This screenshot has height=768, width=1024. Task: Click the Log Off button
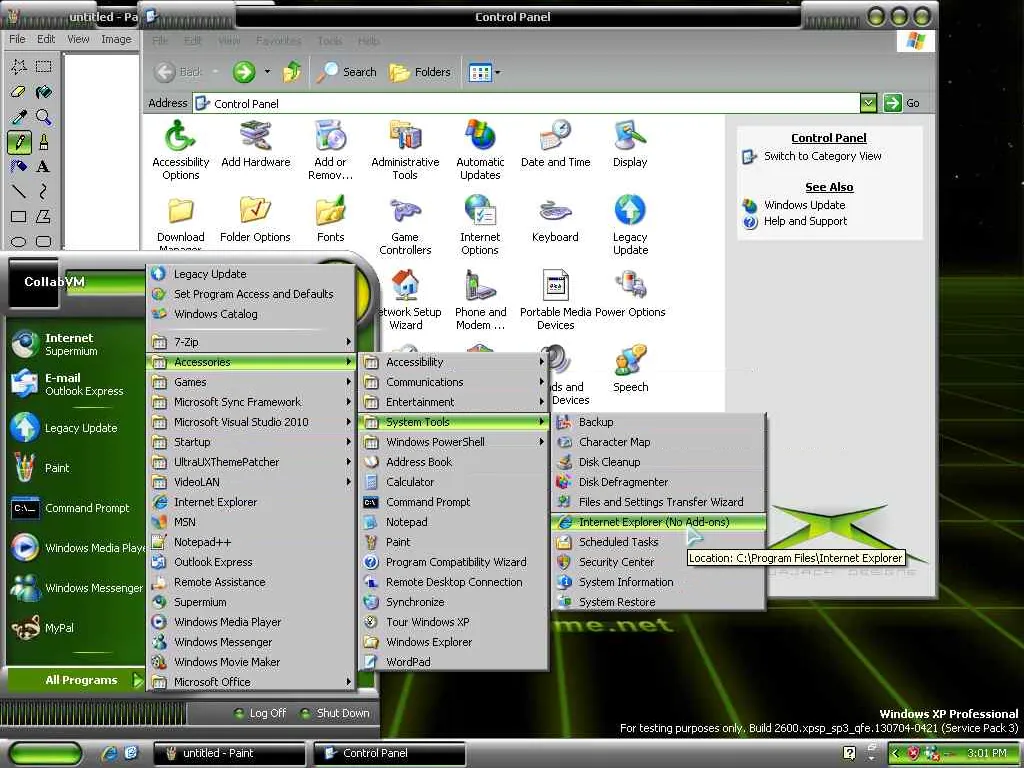coord(260,713)
